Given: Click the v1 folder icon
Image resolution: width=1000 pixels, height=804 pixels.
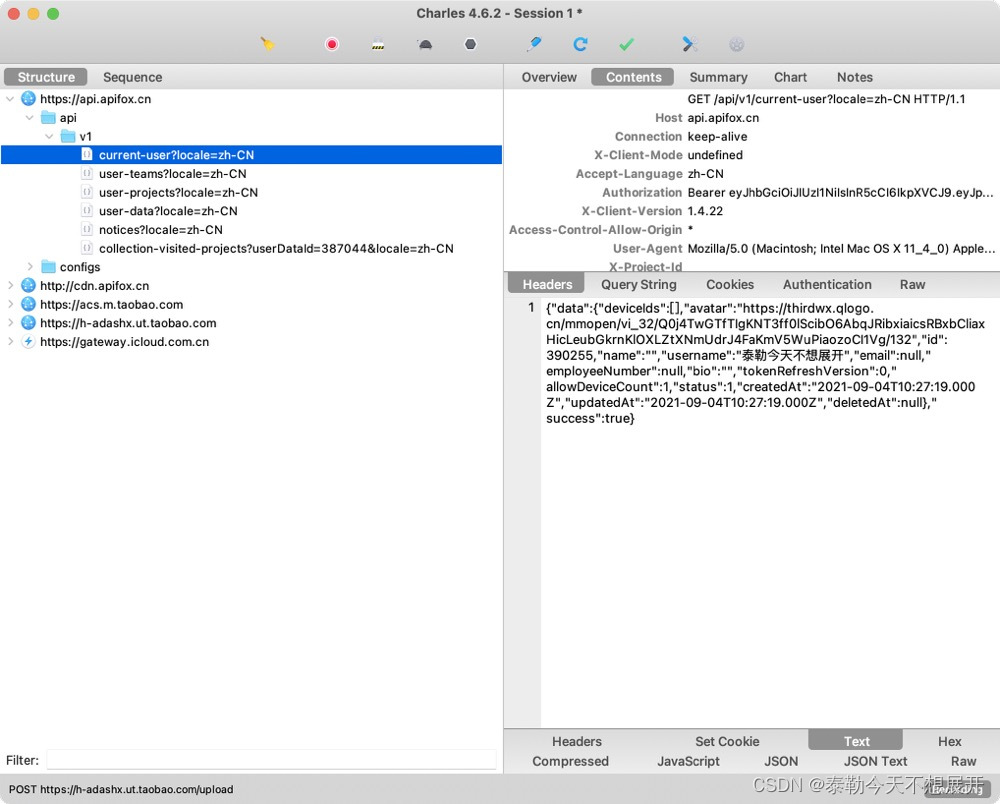Looking at the screenshot, I should 68,136.
